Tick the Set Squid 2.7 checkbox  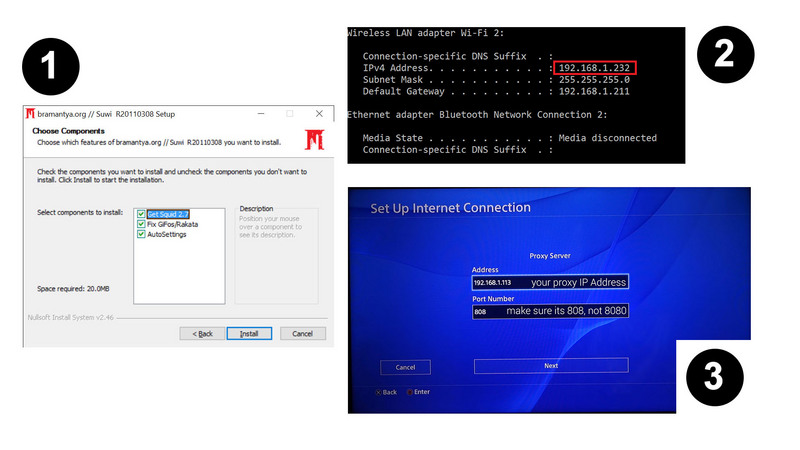(x=141, y=214)
